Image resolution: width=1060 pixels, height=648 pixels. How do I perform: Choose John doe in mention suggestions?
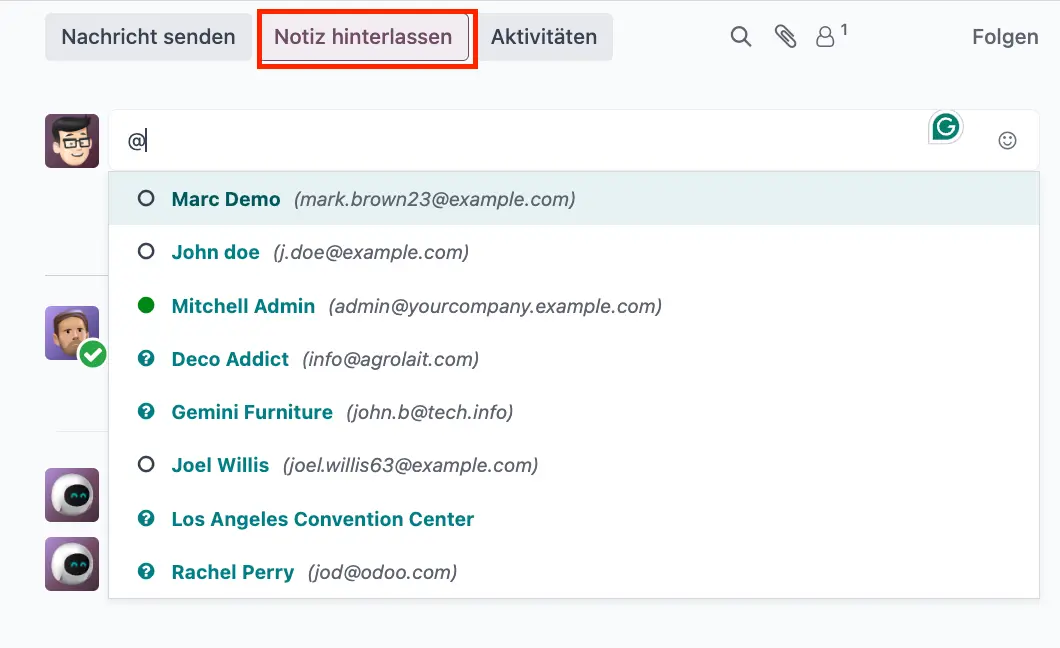pos(215,252)
